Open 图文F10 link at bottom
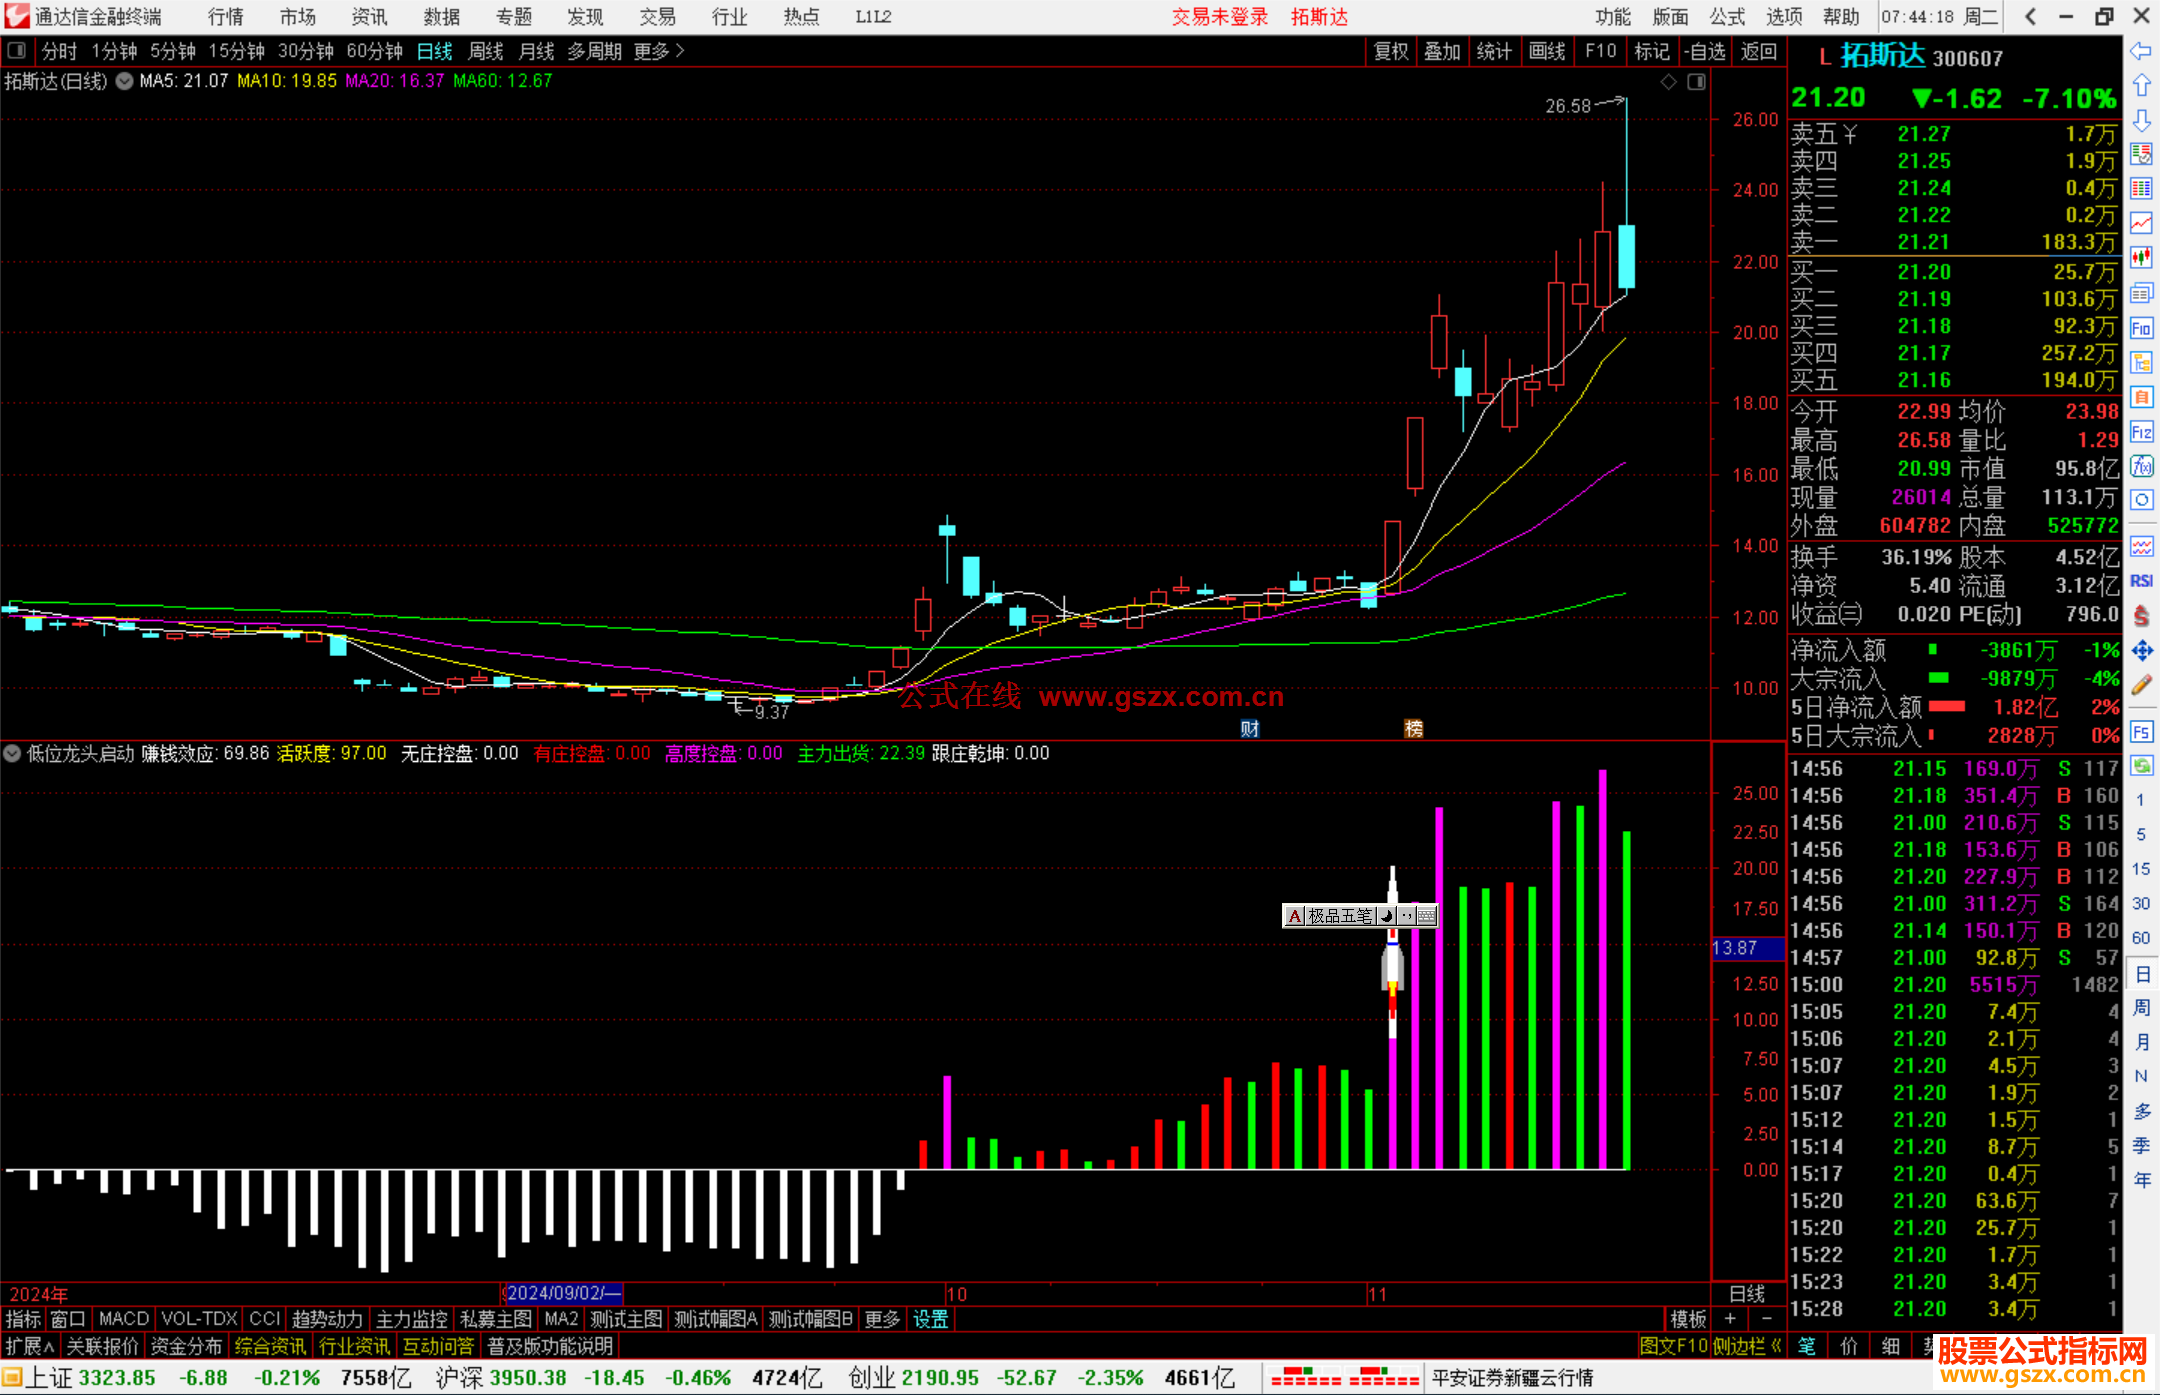This screenshot has height=1395, width=2160. point(1674,1346)
